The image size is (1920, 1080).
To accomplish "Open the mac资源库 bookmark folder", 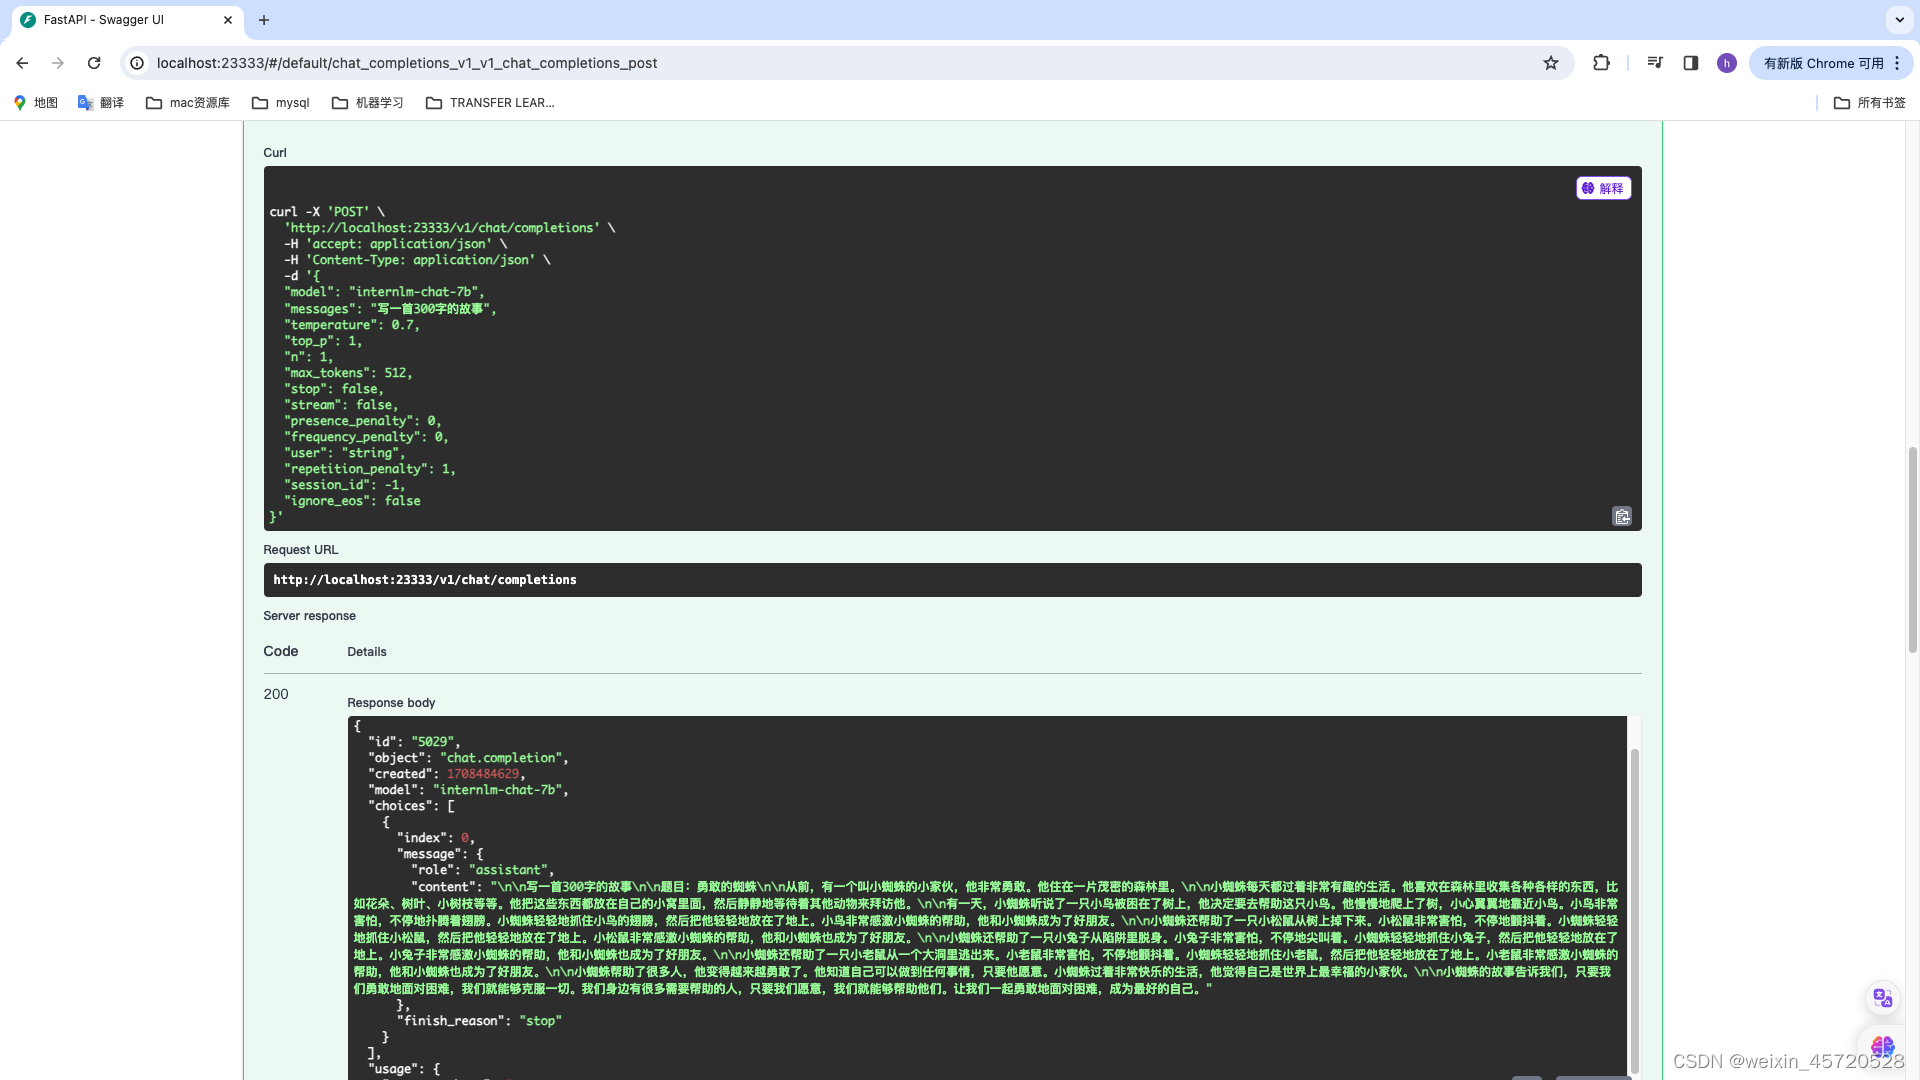I will pos(188,103).
